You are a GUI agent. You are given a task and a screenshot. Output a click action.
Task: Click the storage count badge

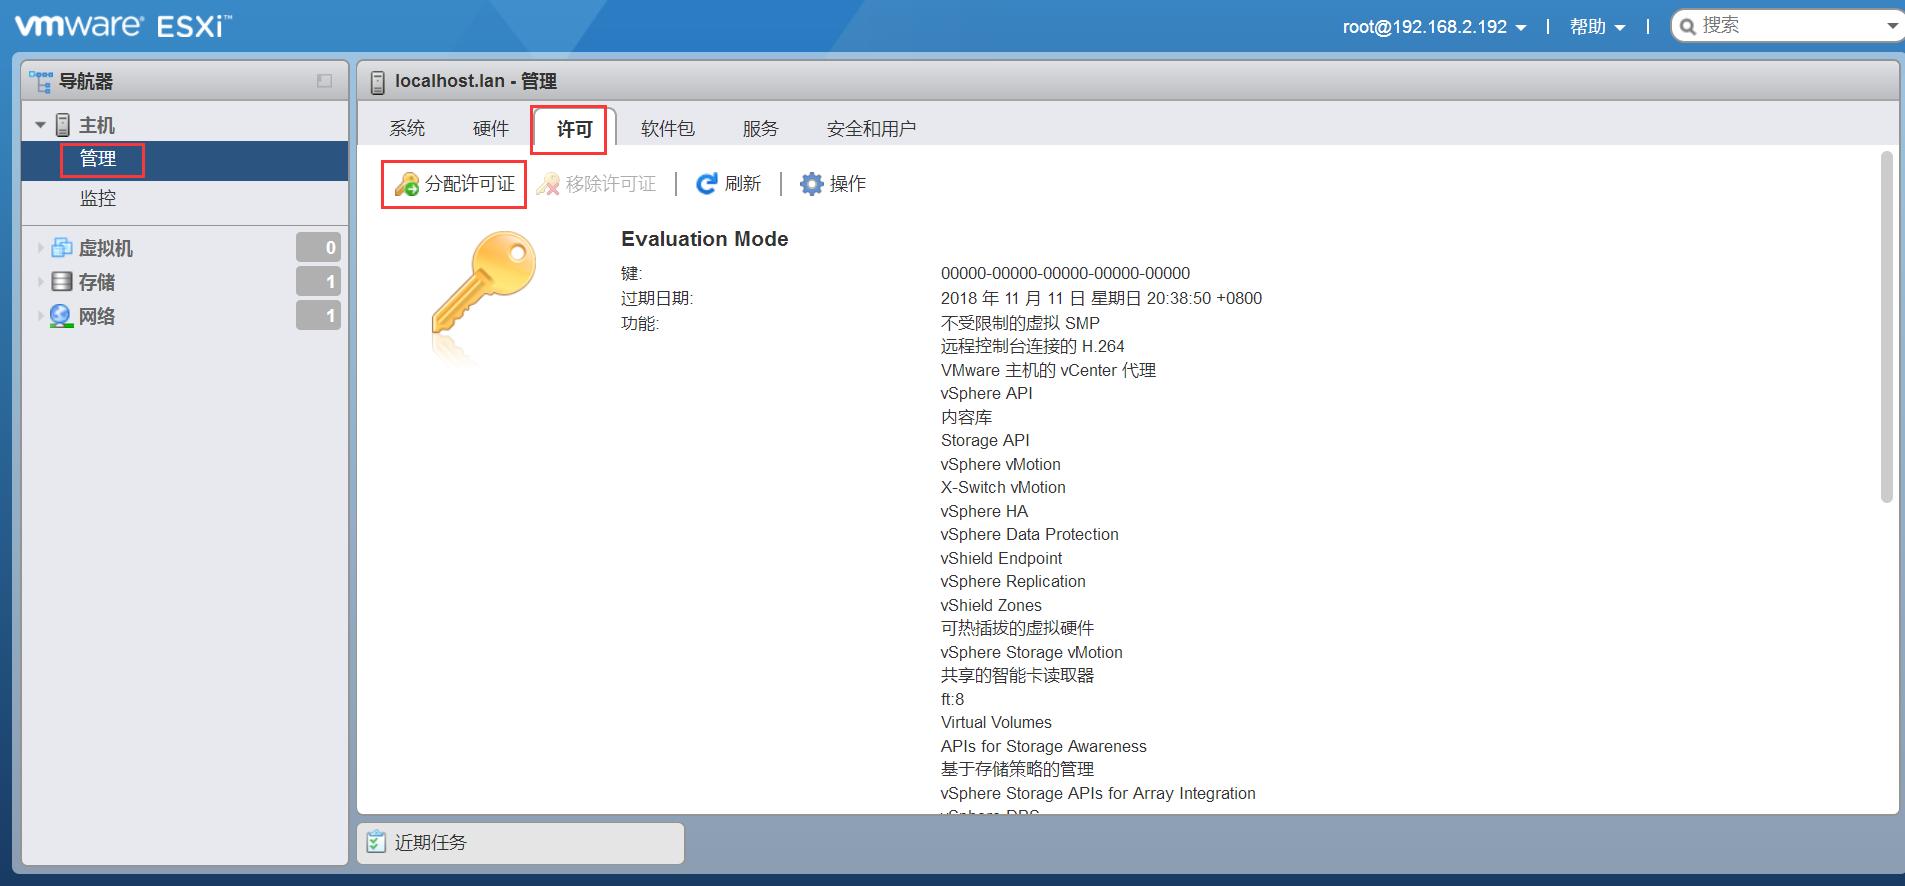pyautogui.click(x=318, y=281)
